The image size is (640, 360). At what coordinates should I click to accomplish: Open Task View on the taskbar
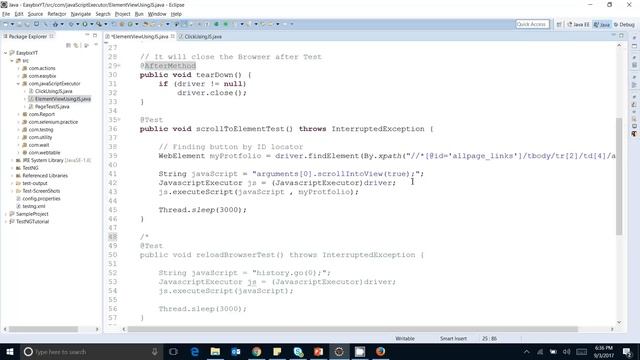point(173,352)
